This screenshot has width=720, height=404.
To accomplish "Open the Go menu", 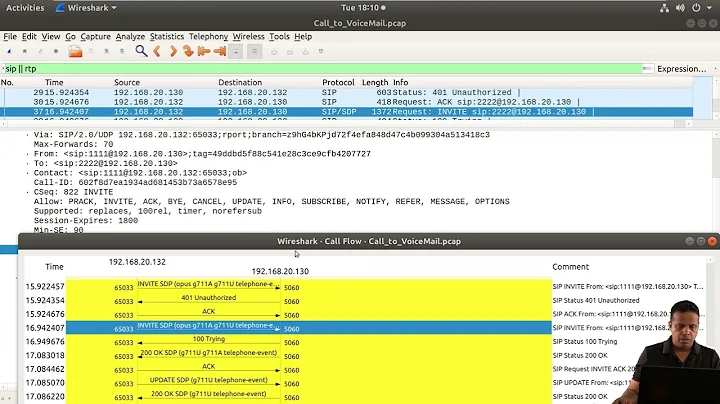I will pos(70,36).
